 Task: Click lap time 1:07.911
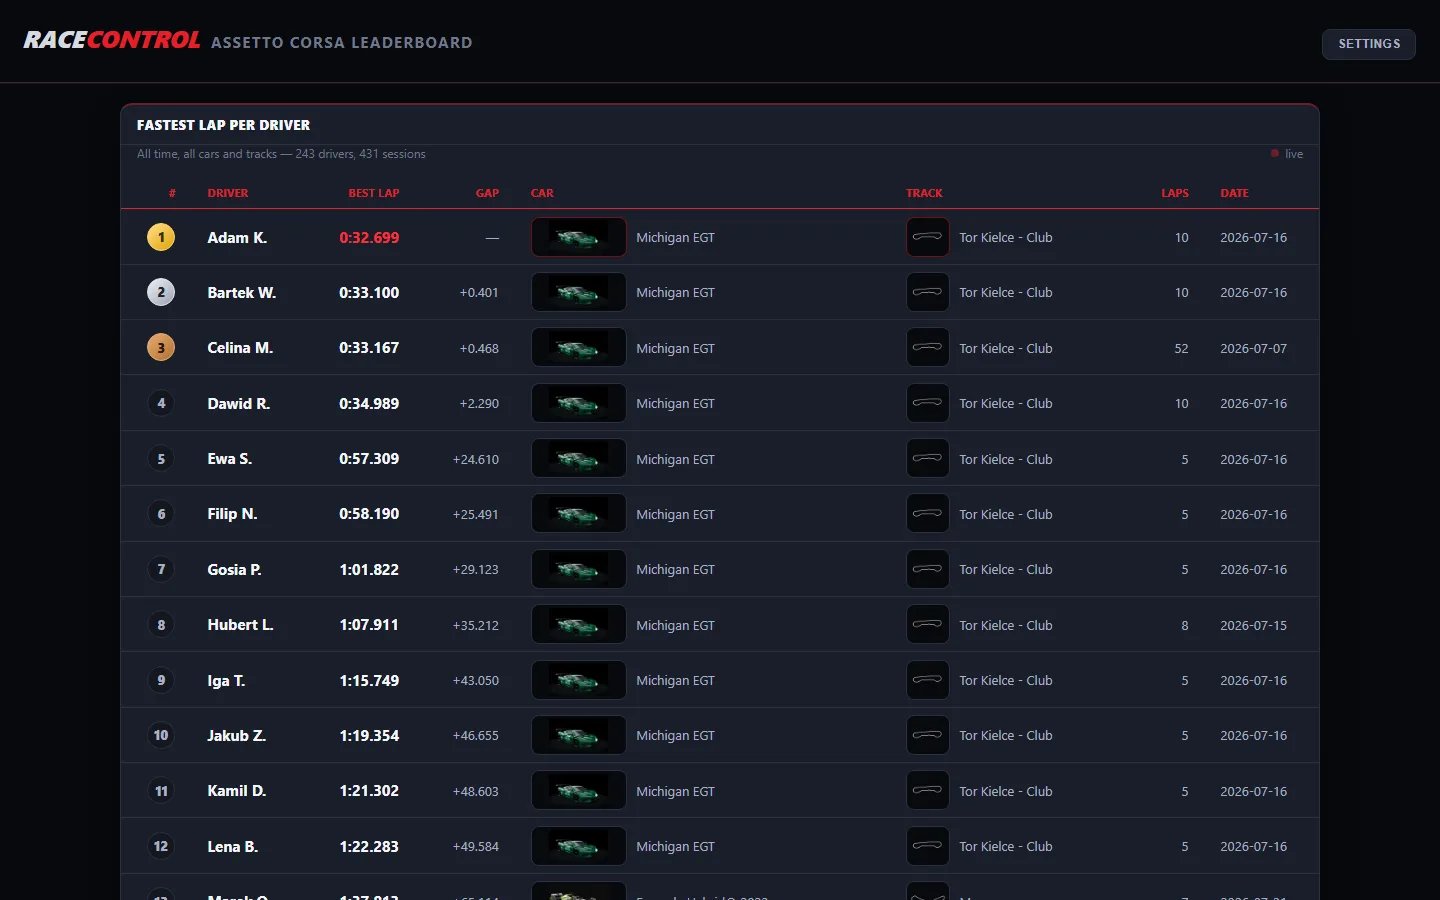pyautogui.click(x=369, y=625)
